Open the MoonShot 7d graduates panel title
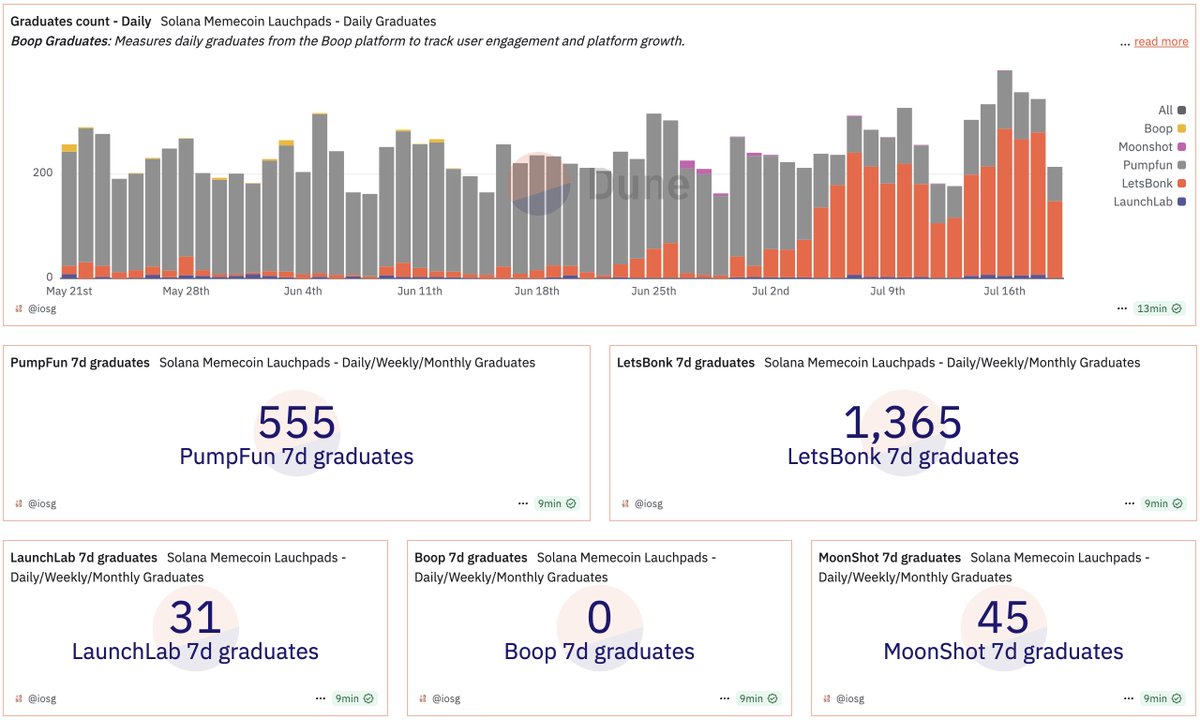The image size is (1200, 720). pyautogui.click(x=890, y=557)
